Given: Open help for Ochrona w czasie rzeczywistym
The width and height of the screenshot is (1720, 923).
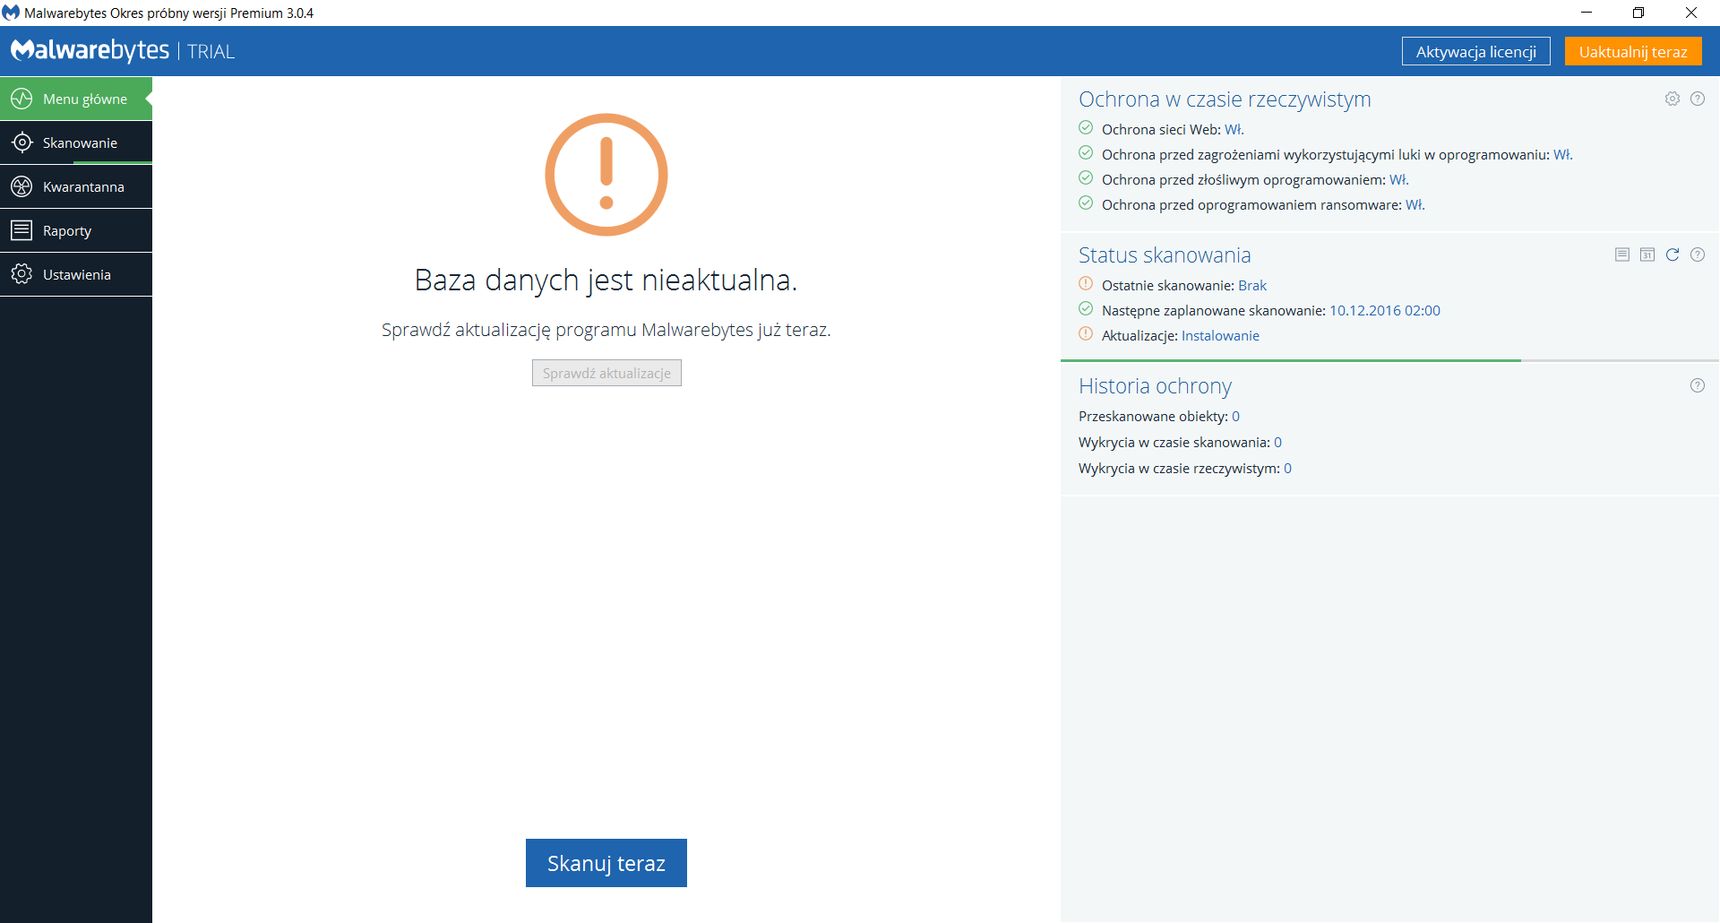Looking at the screenshot, I should tap(1697, 99).
